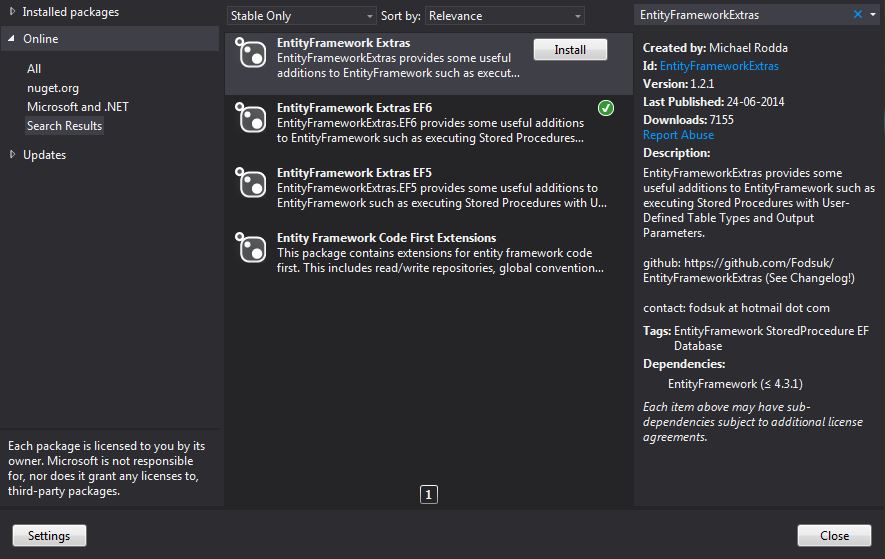Click the Updates category label

pos(45,155)
